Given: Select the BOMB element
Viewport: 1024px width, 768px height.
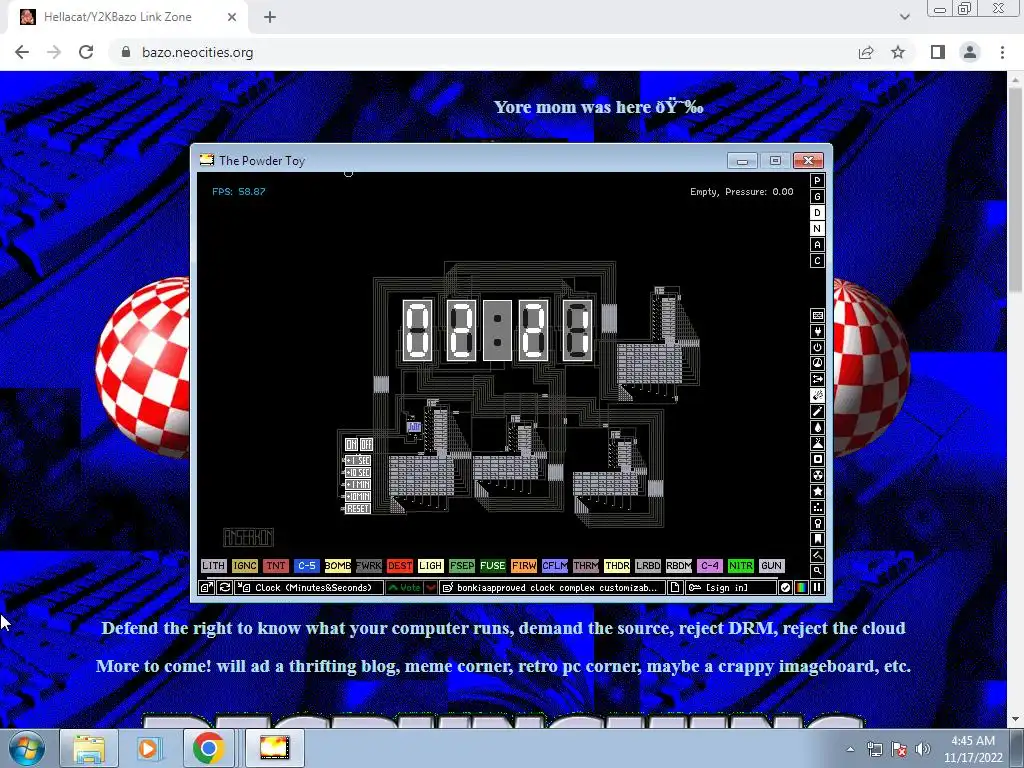Looking at the screenshot, I should [x=338, y=566].
